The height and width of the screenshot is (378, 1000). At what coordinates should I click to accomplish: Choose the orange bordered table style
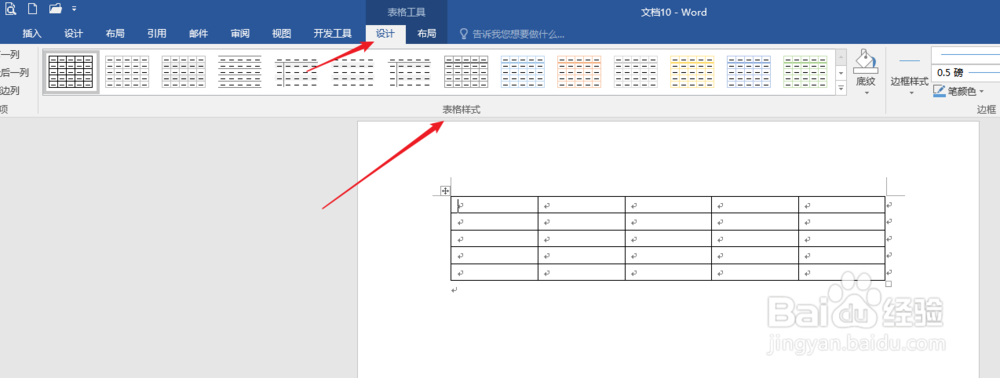point(579,71)
